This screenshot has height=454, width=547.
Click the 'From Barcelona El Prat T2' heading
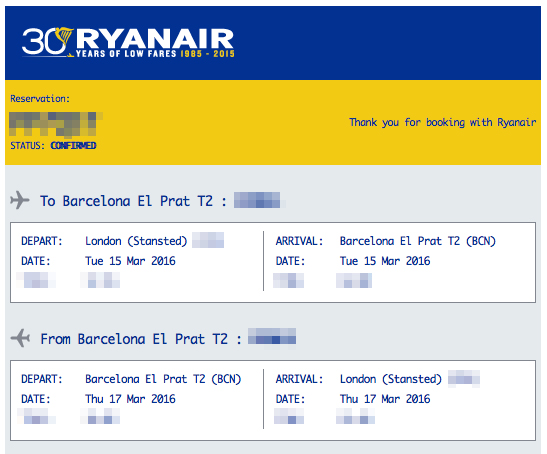point(134,339)
